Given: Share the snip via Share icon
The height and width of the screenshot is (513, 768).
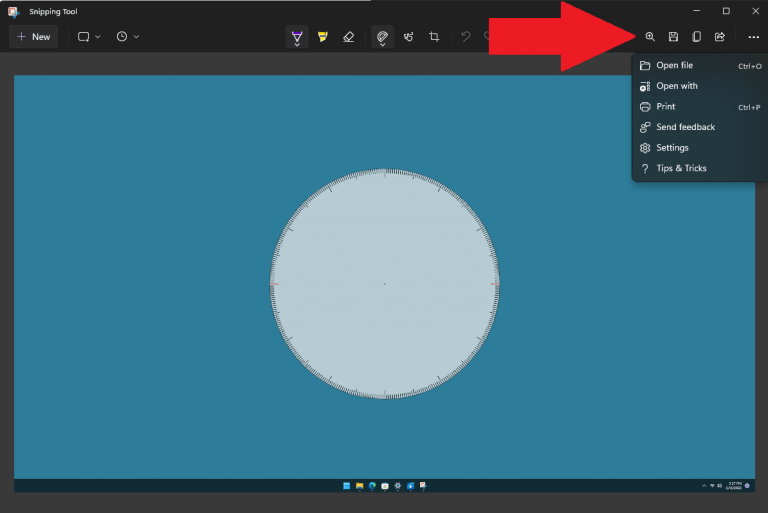Looking at the screenshot, I should click(x=719, y=37).
